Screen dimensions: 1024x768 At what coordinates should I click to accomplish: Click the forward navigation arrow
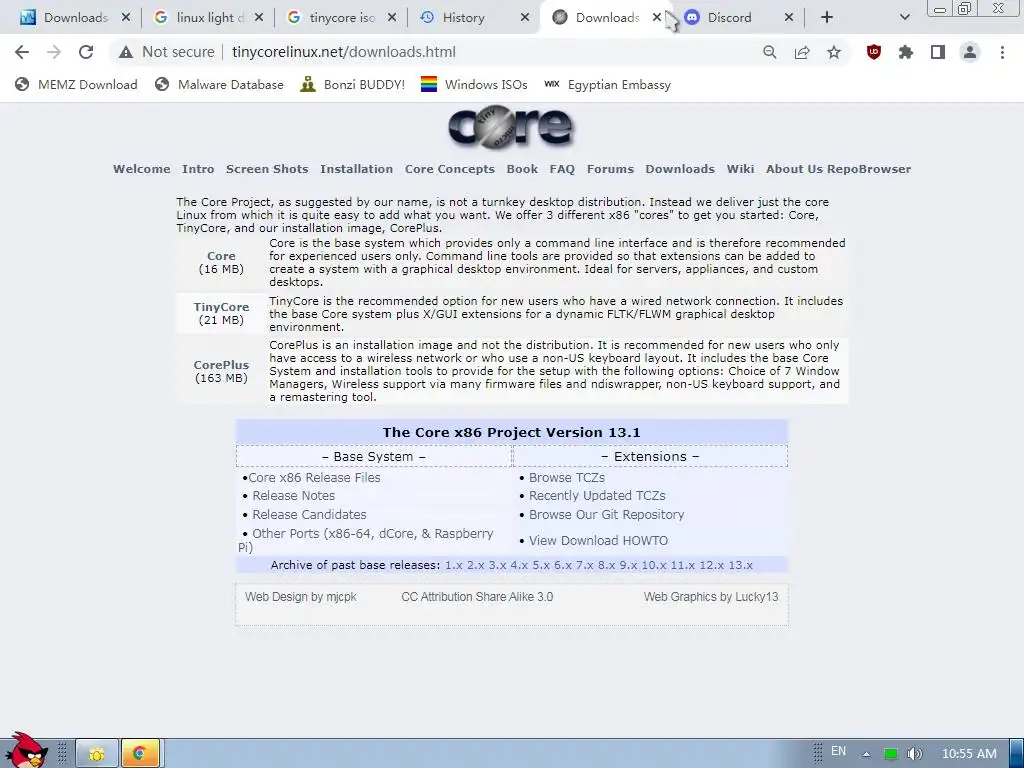click(x=54, y=52)
